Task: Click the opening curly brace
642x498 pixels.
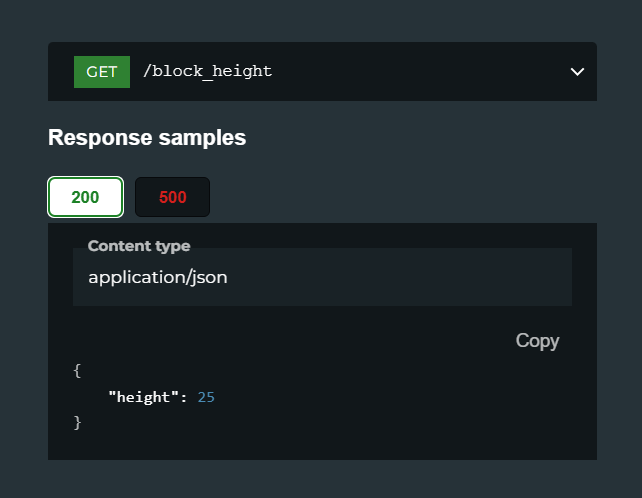Action: (x=77, y=371)
